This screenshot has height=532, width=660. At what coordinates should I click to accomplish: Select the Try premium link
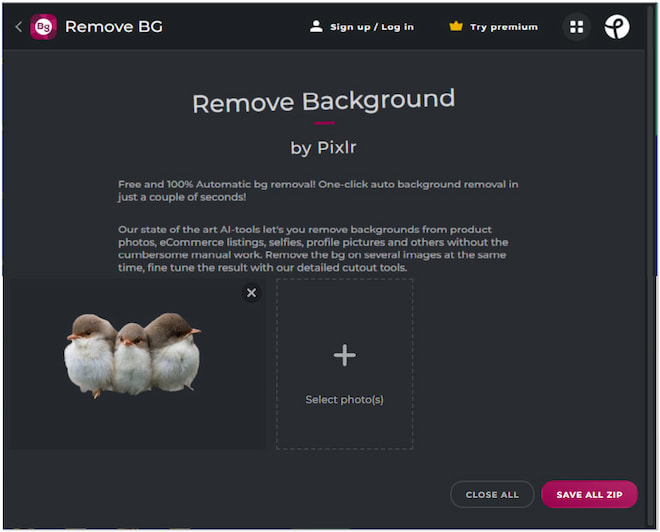[x=503, y=27]
